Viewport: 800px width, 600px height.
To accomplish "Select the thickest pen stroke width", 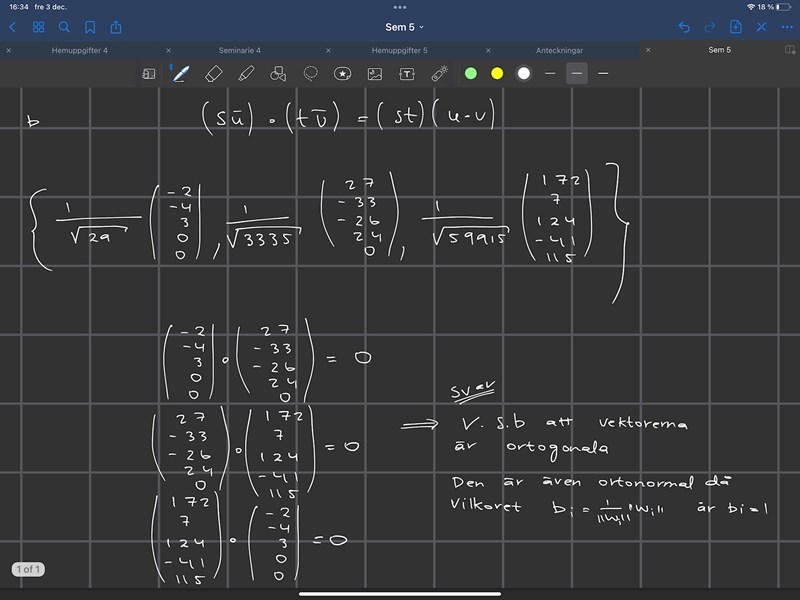I will coord(603,73).
